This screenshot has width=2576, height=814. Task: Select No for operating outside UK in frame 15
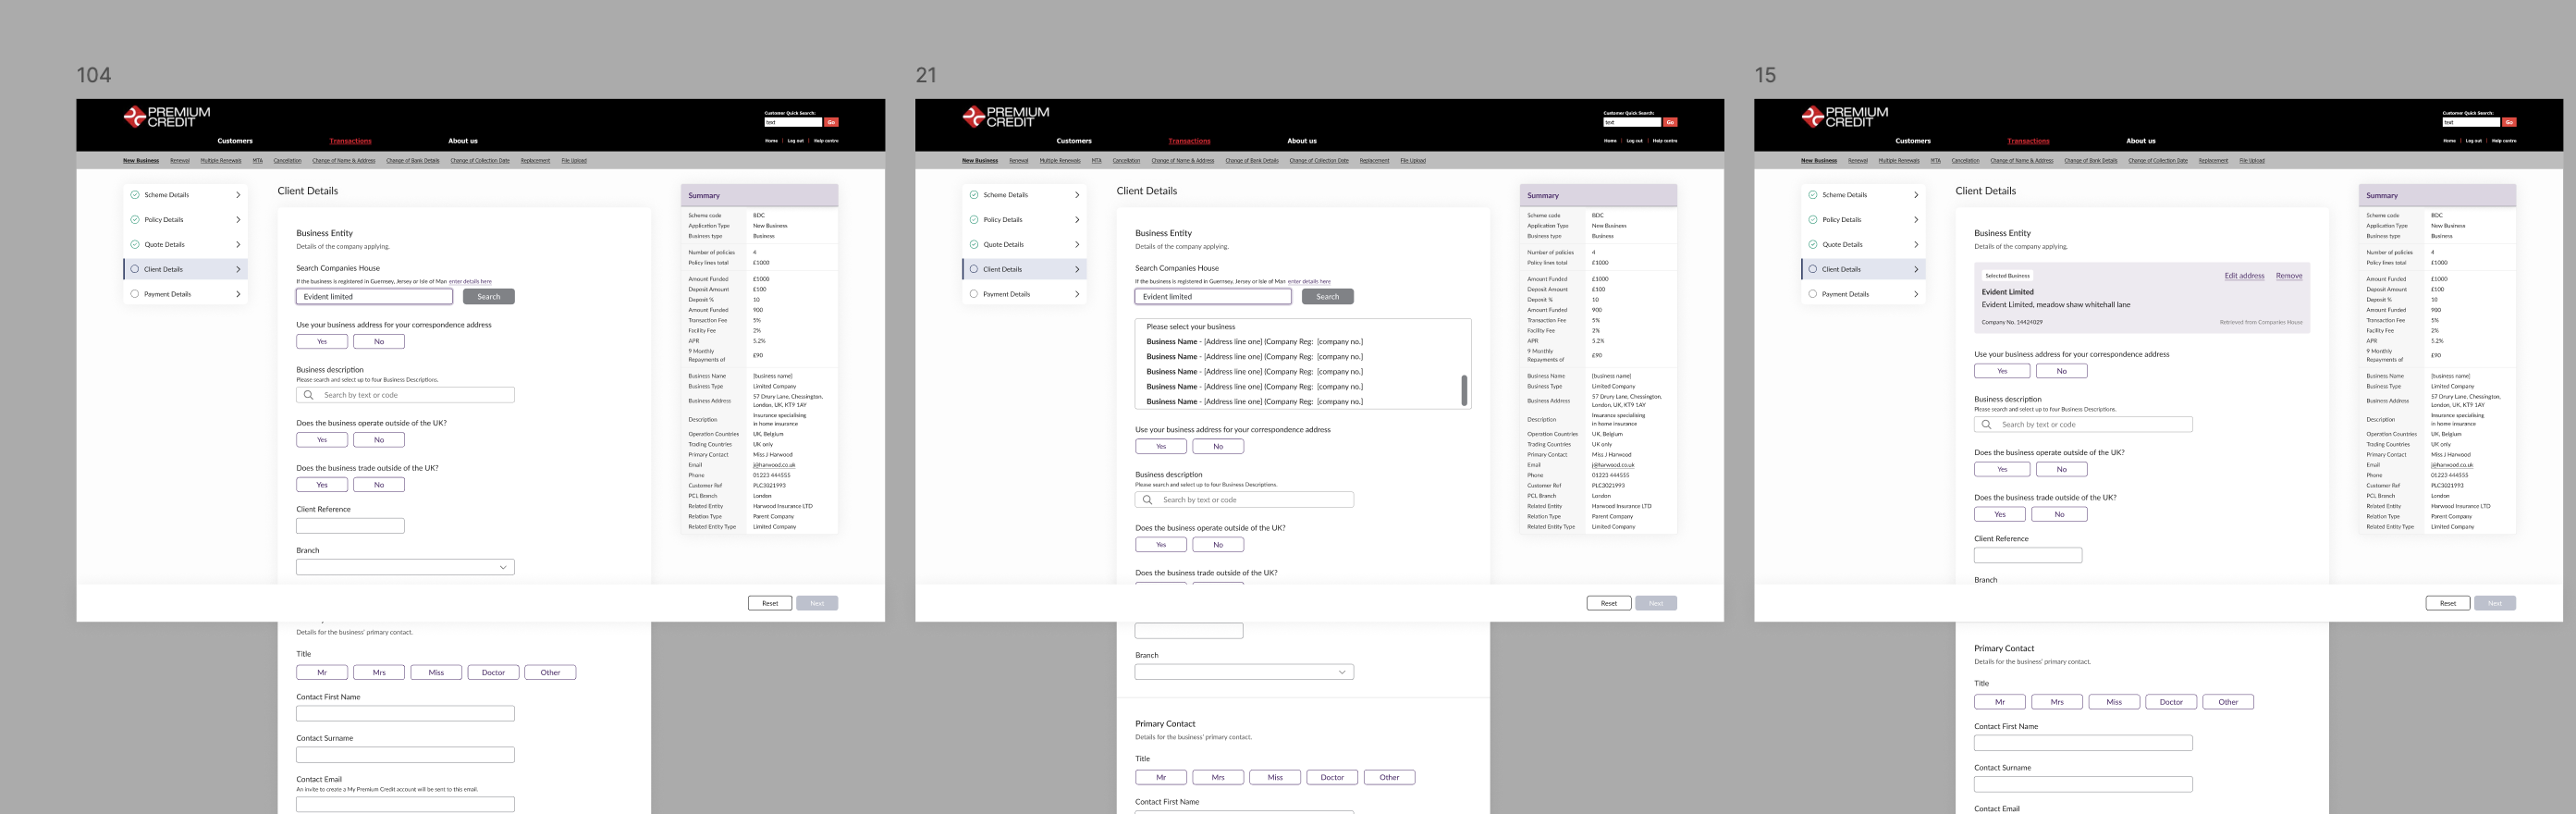coord(2061,470)
